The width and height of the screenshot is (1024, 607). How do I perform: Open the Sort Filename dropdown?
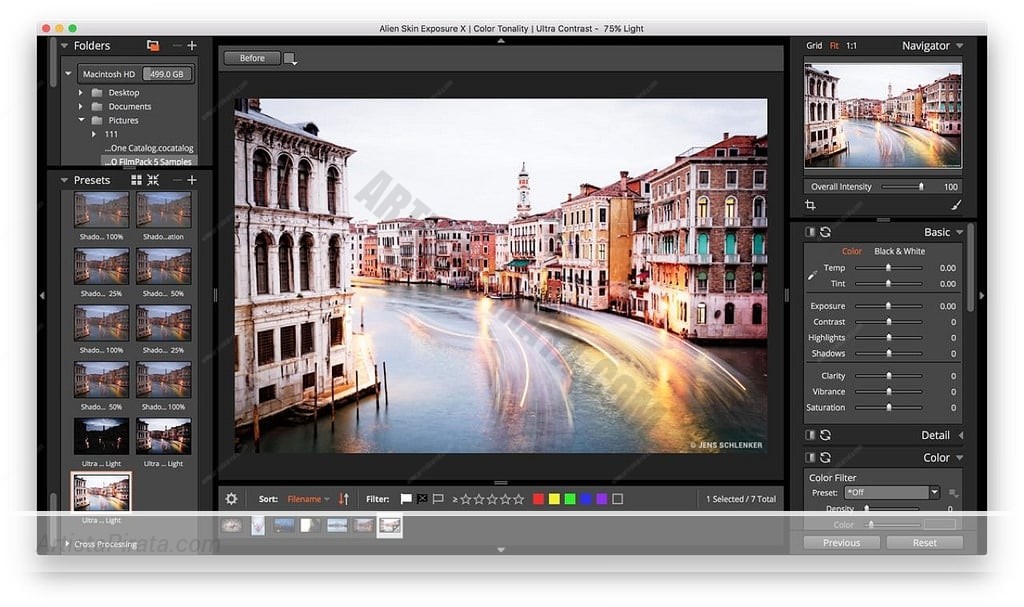click(308, 499)
